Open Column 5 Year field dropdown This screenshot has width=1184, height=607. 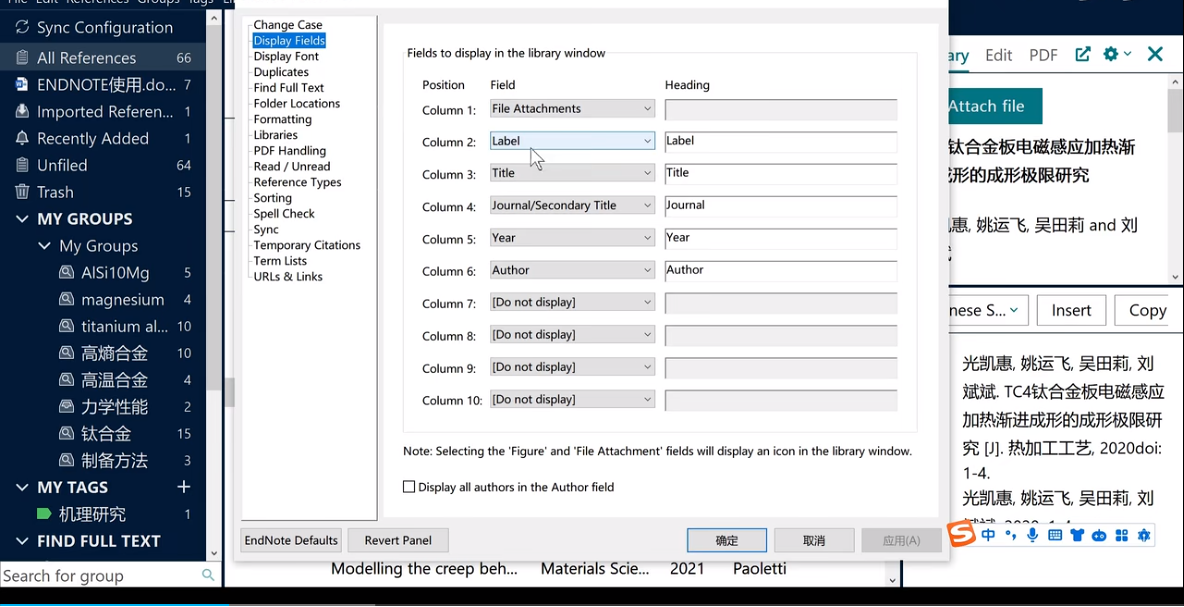coord(572,238)
